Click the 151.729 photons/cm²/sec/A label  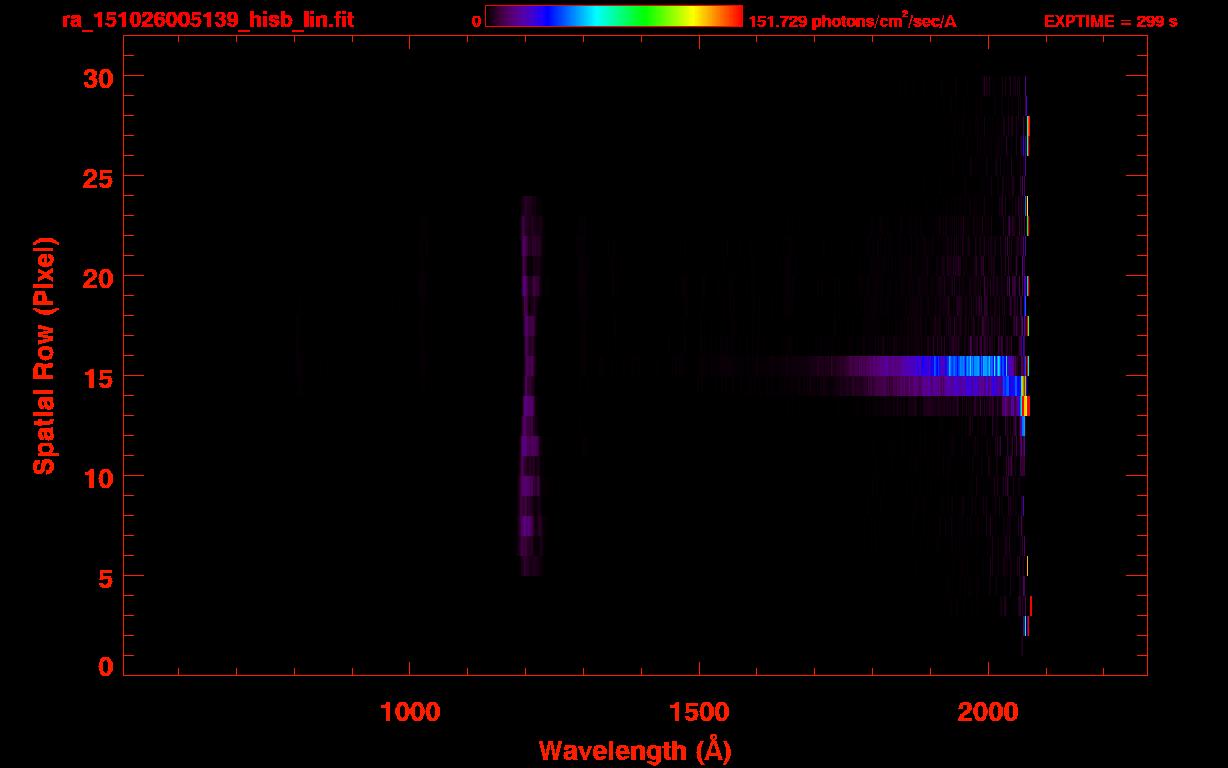coord(852,22)
